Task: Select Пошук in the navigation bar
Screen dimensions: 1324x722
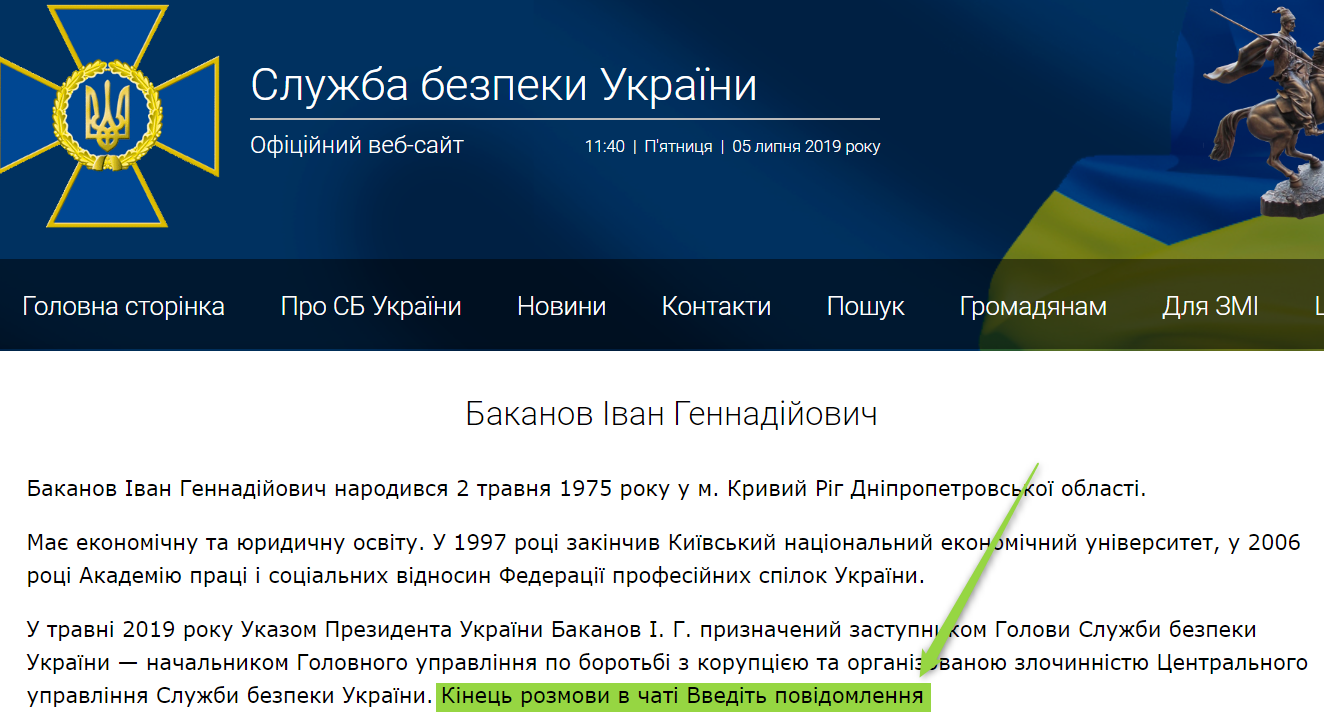Action: tap(865, 306)
